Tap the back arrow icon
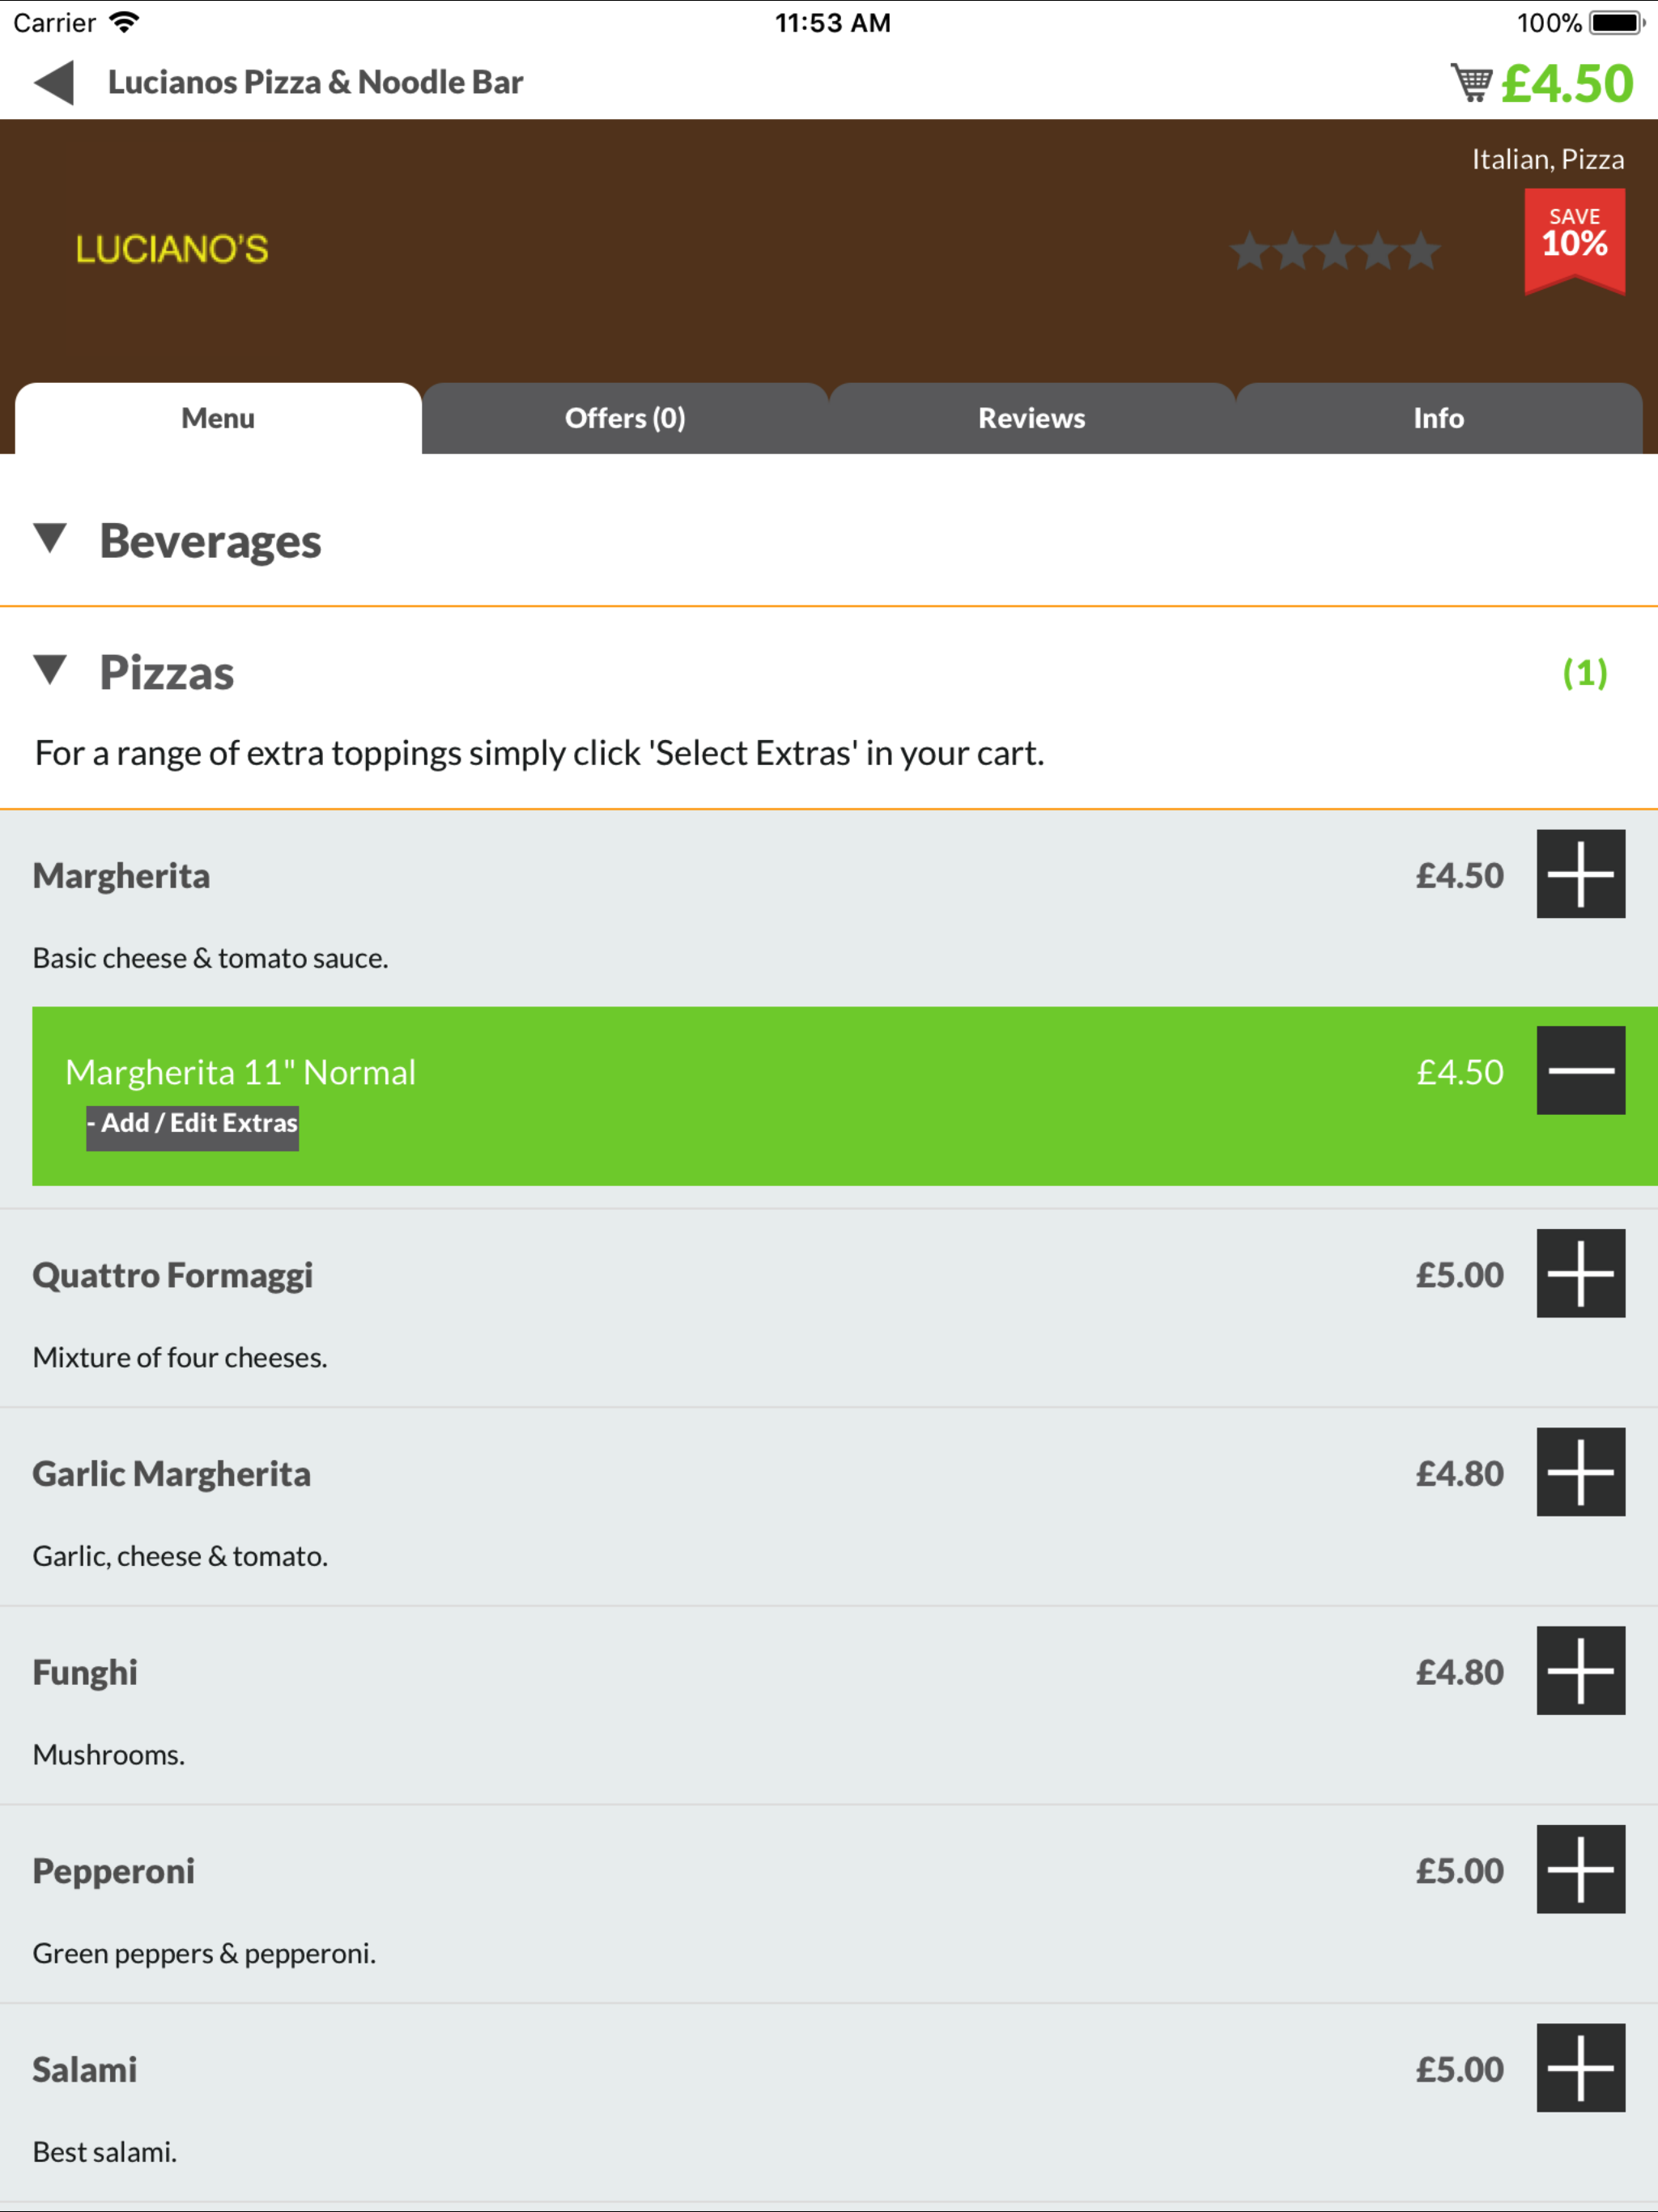Viewport: 1658px width, 2212px height. (x=54, y=82)
